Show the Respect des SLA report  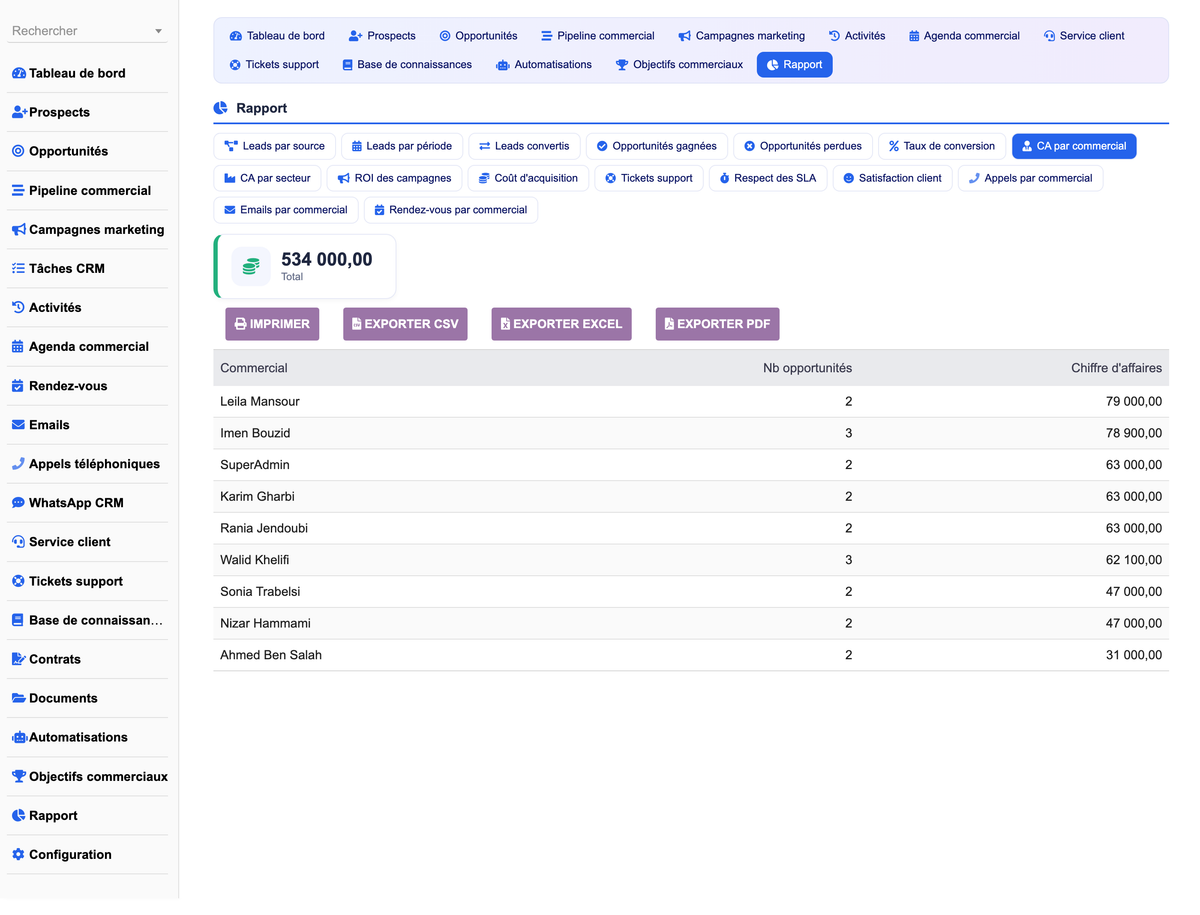[x=767, y=178]
